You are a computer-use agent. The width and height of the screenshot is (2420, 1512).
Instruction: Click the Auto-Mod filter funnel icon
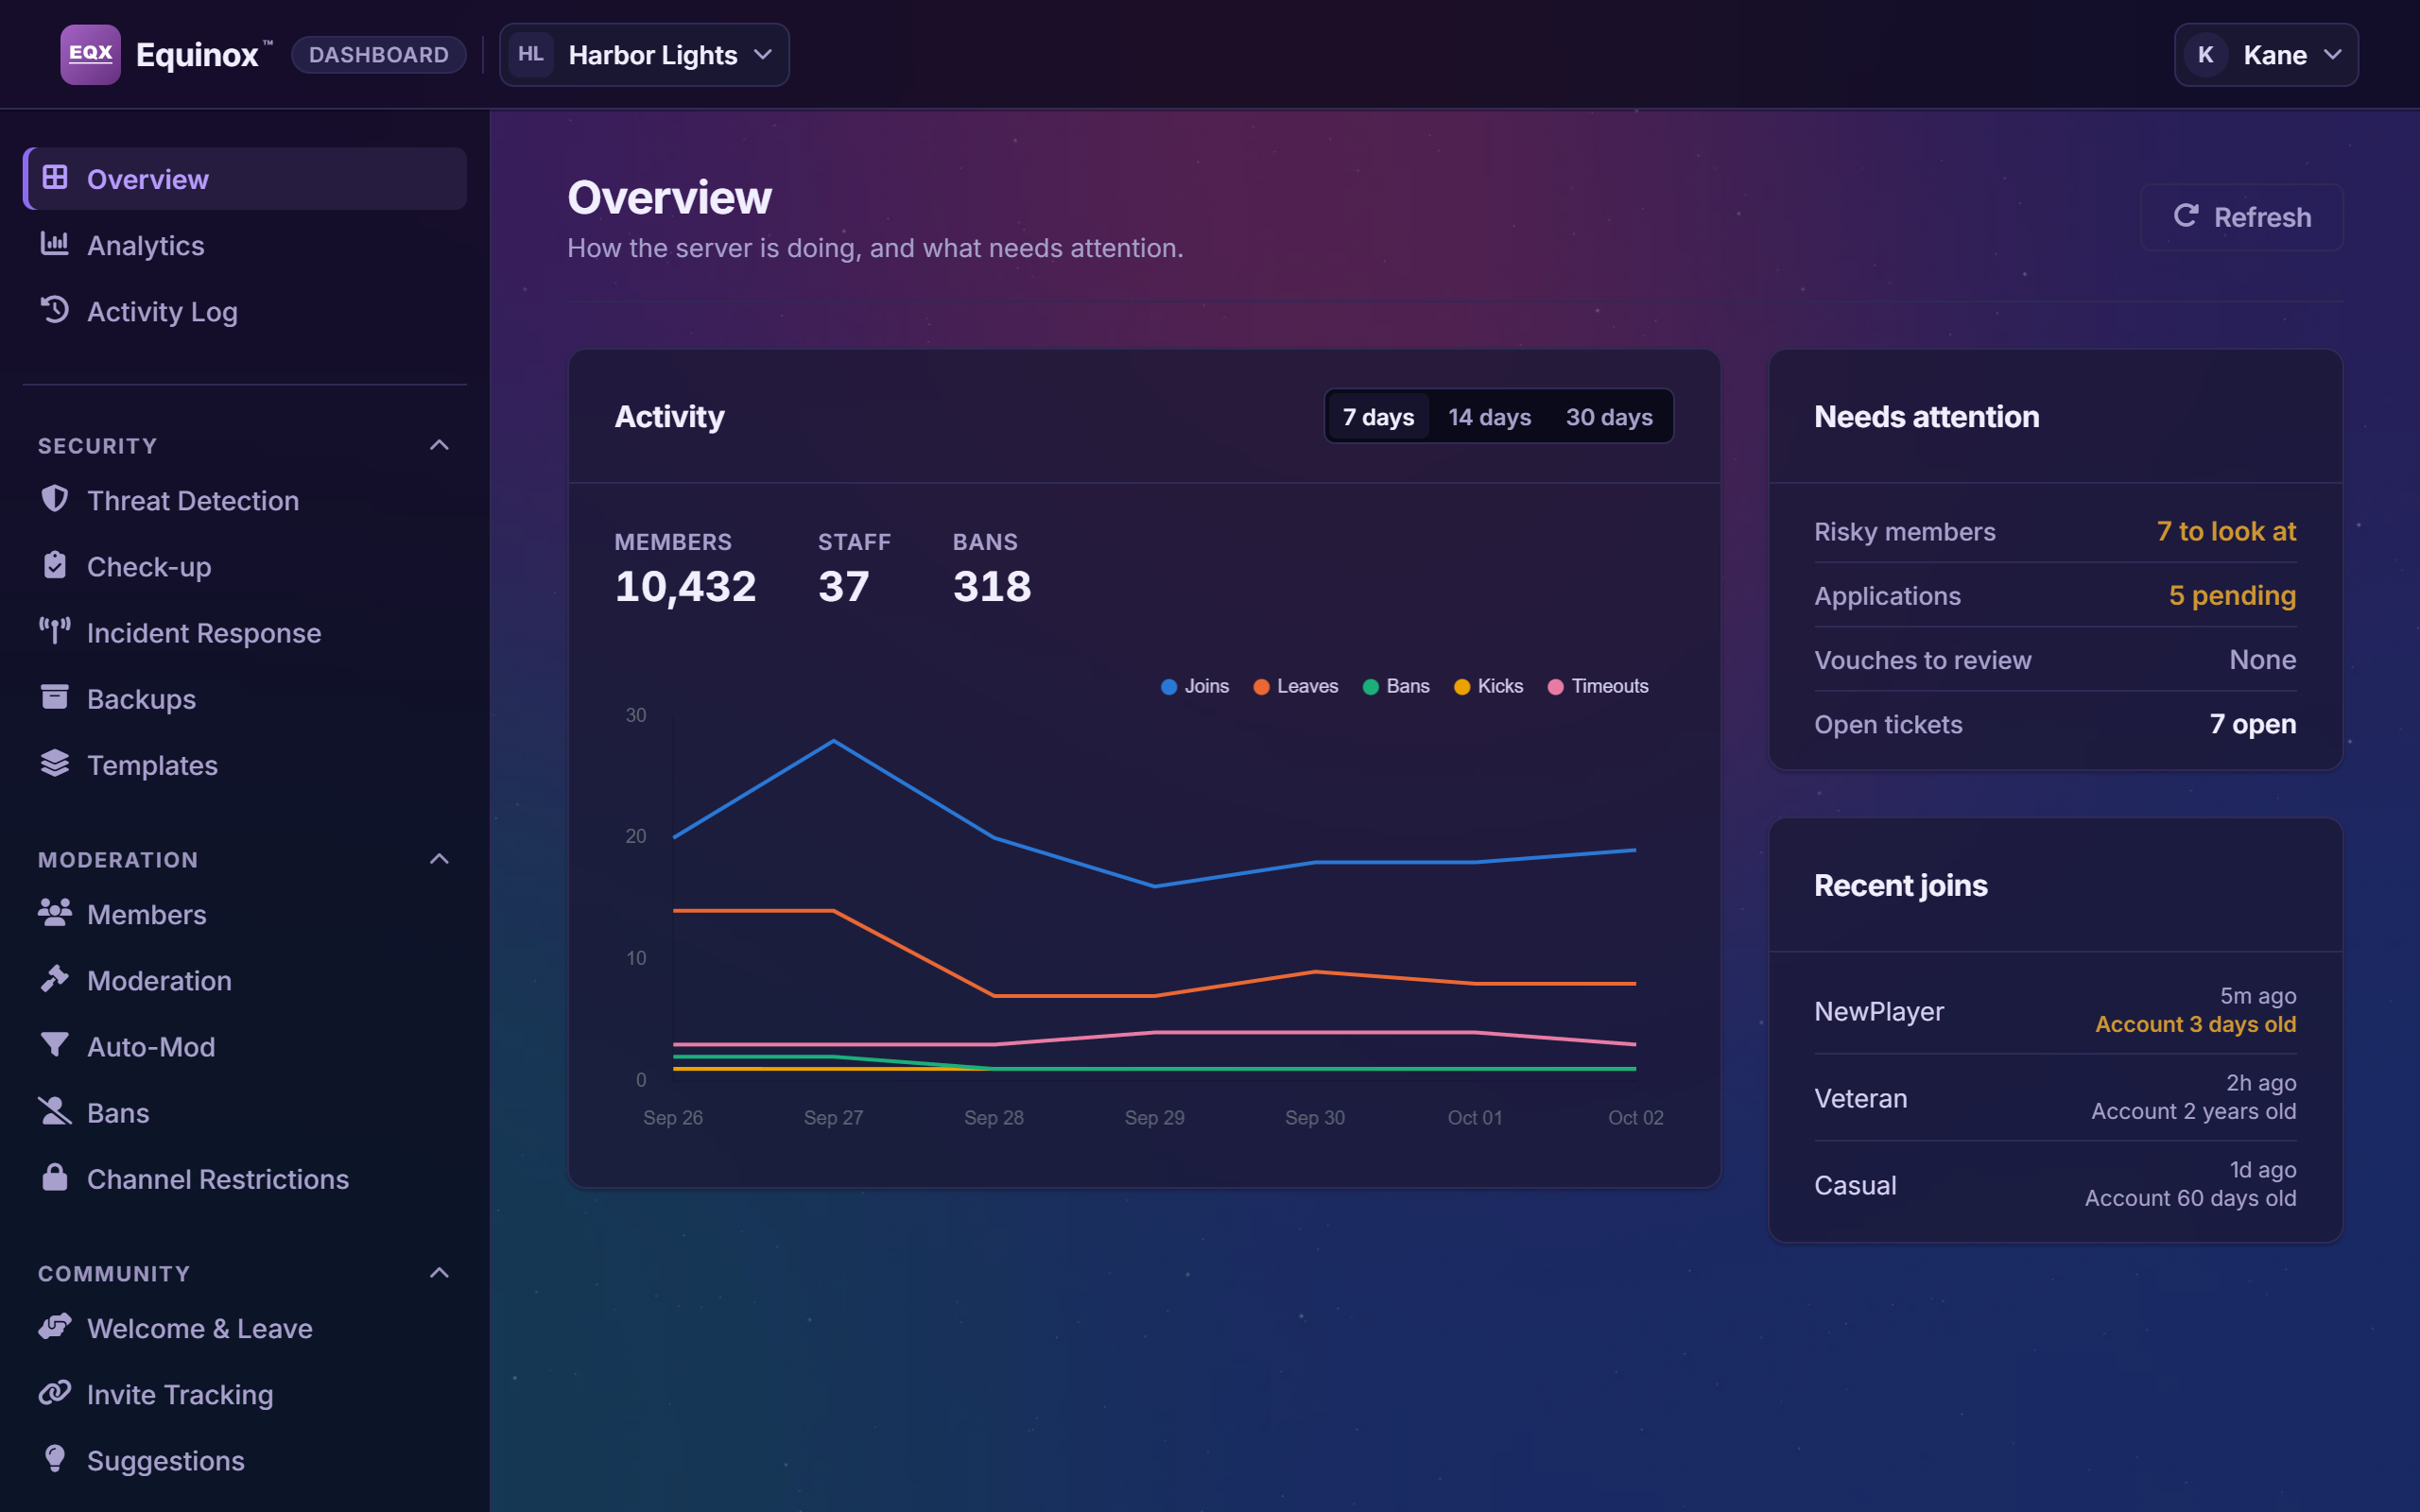point(55,1045)
